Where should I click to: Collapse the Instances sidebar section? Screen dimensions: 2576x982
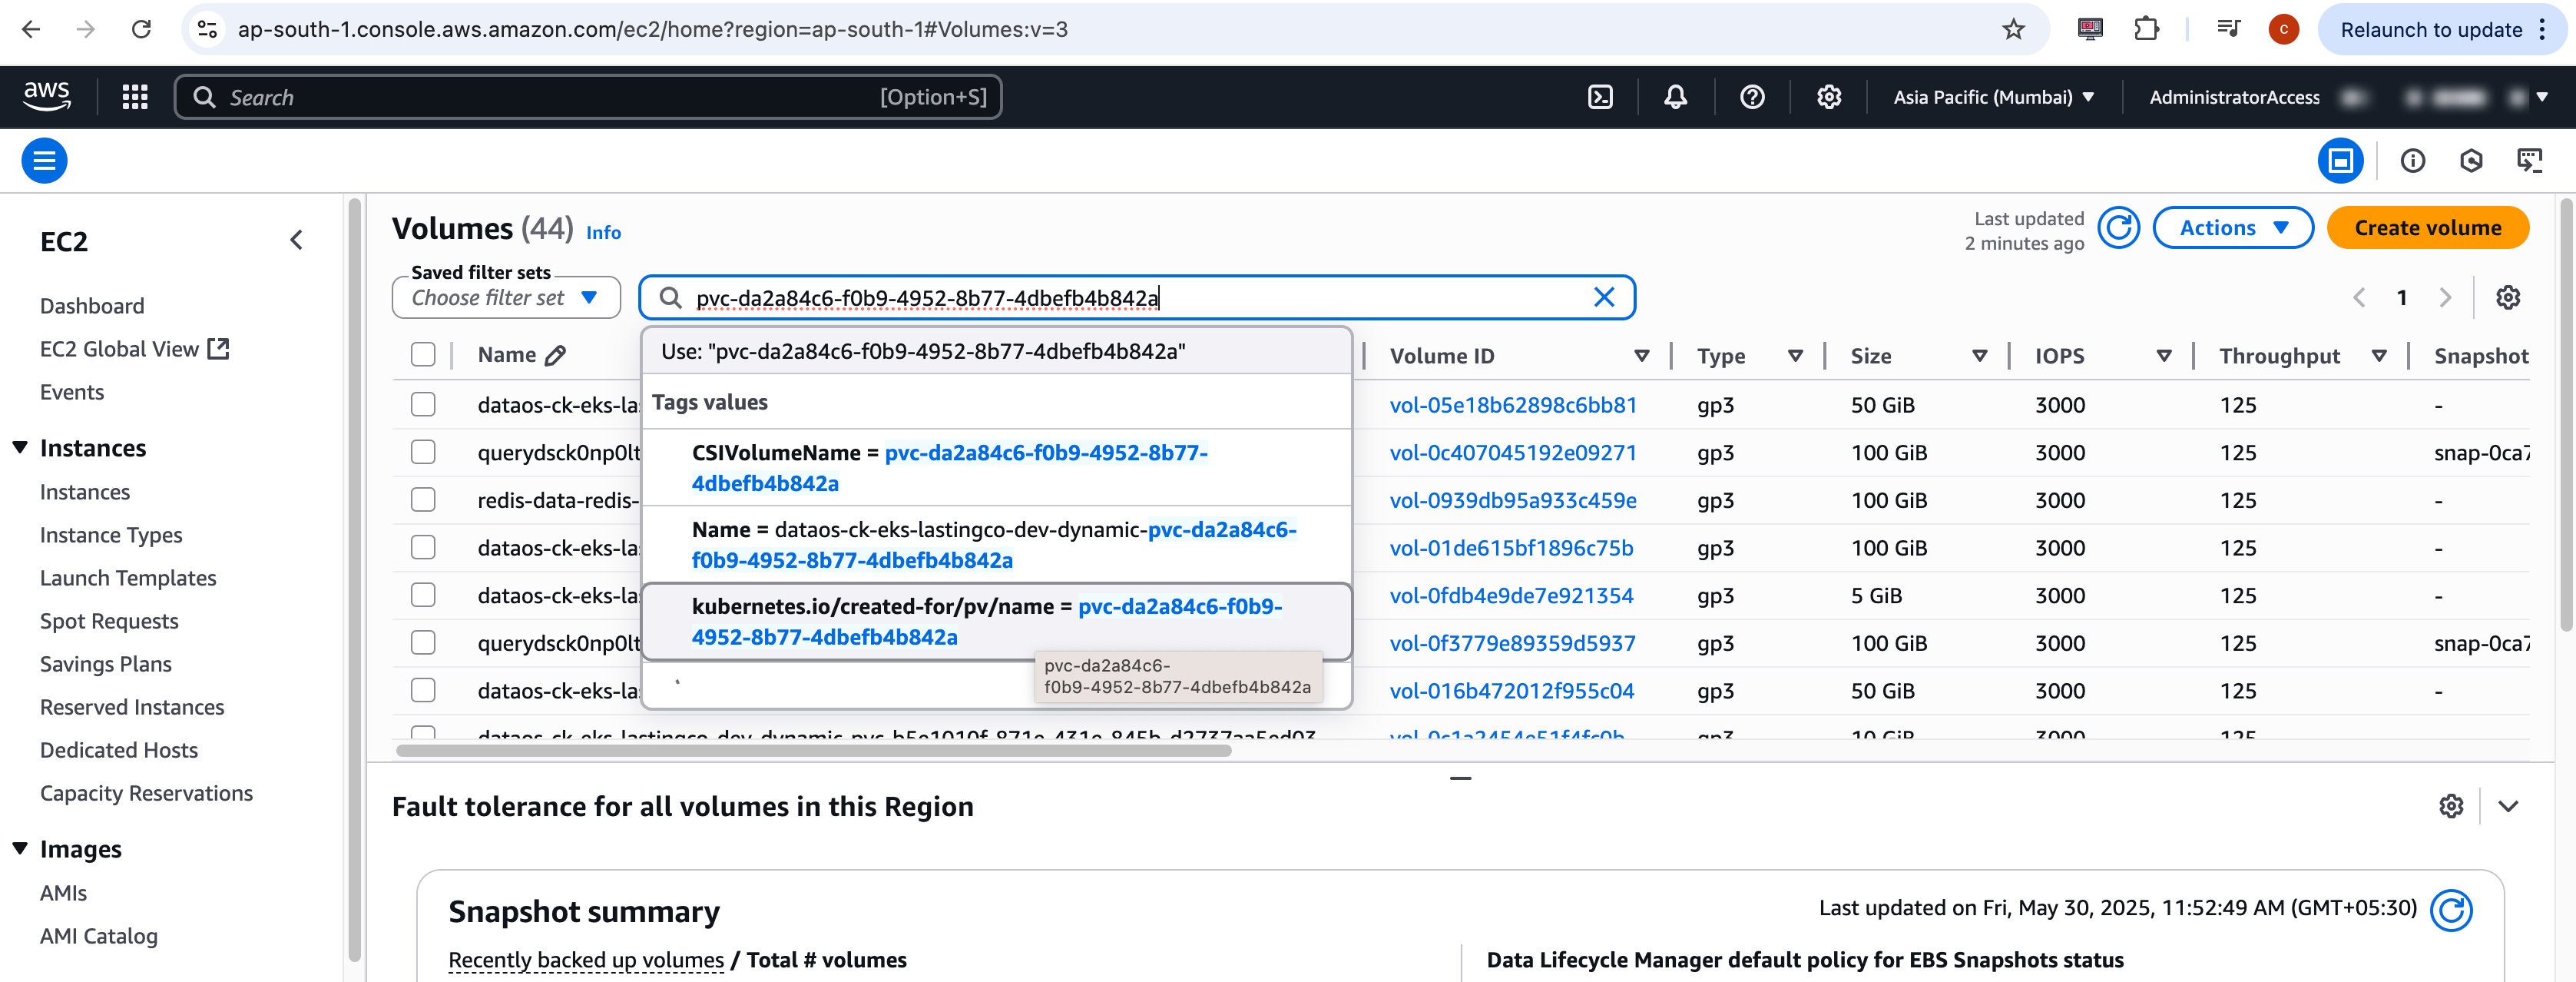point(20,447)
